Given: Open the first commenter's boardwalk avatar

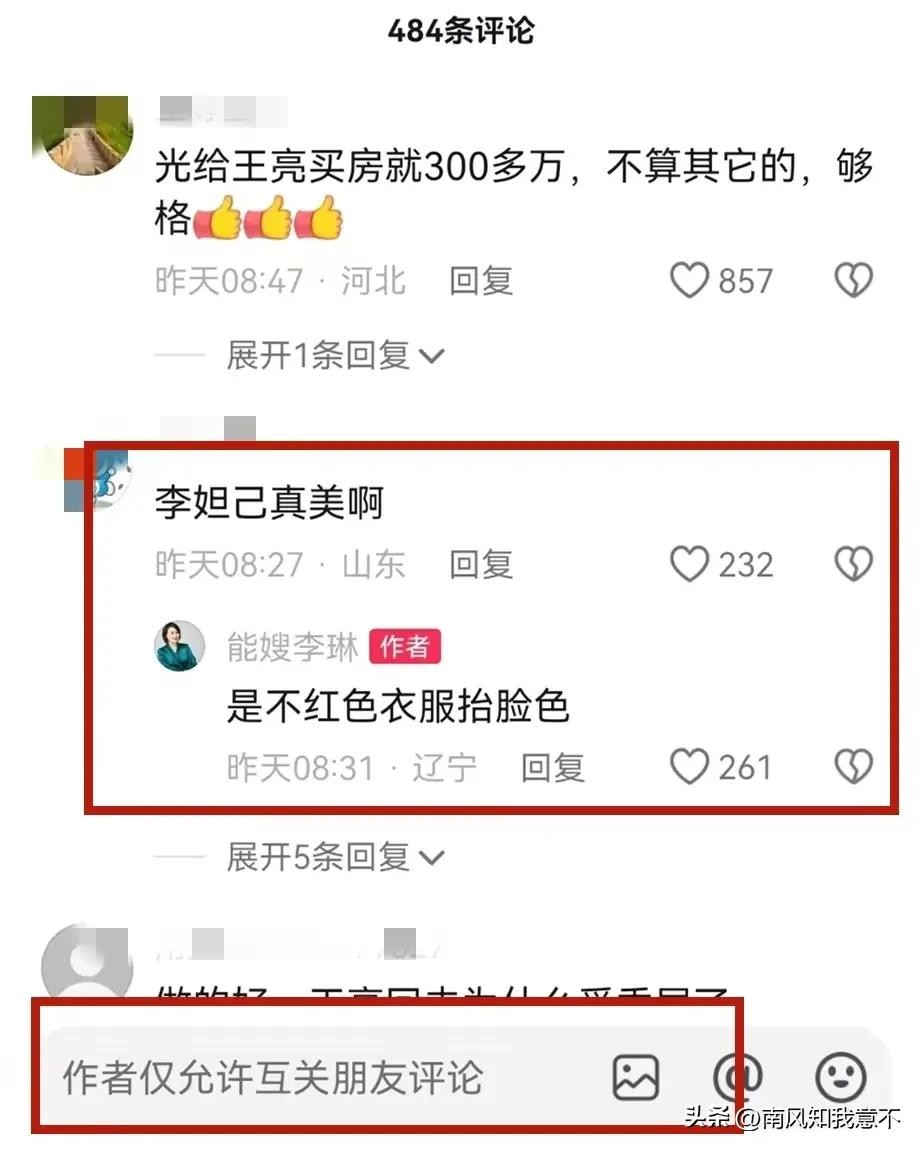Looking at the screenshot, I should [82, 136].
